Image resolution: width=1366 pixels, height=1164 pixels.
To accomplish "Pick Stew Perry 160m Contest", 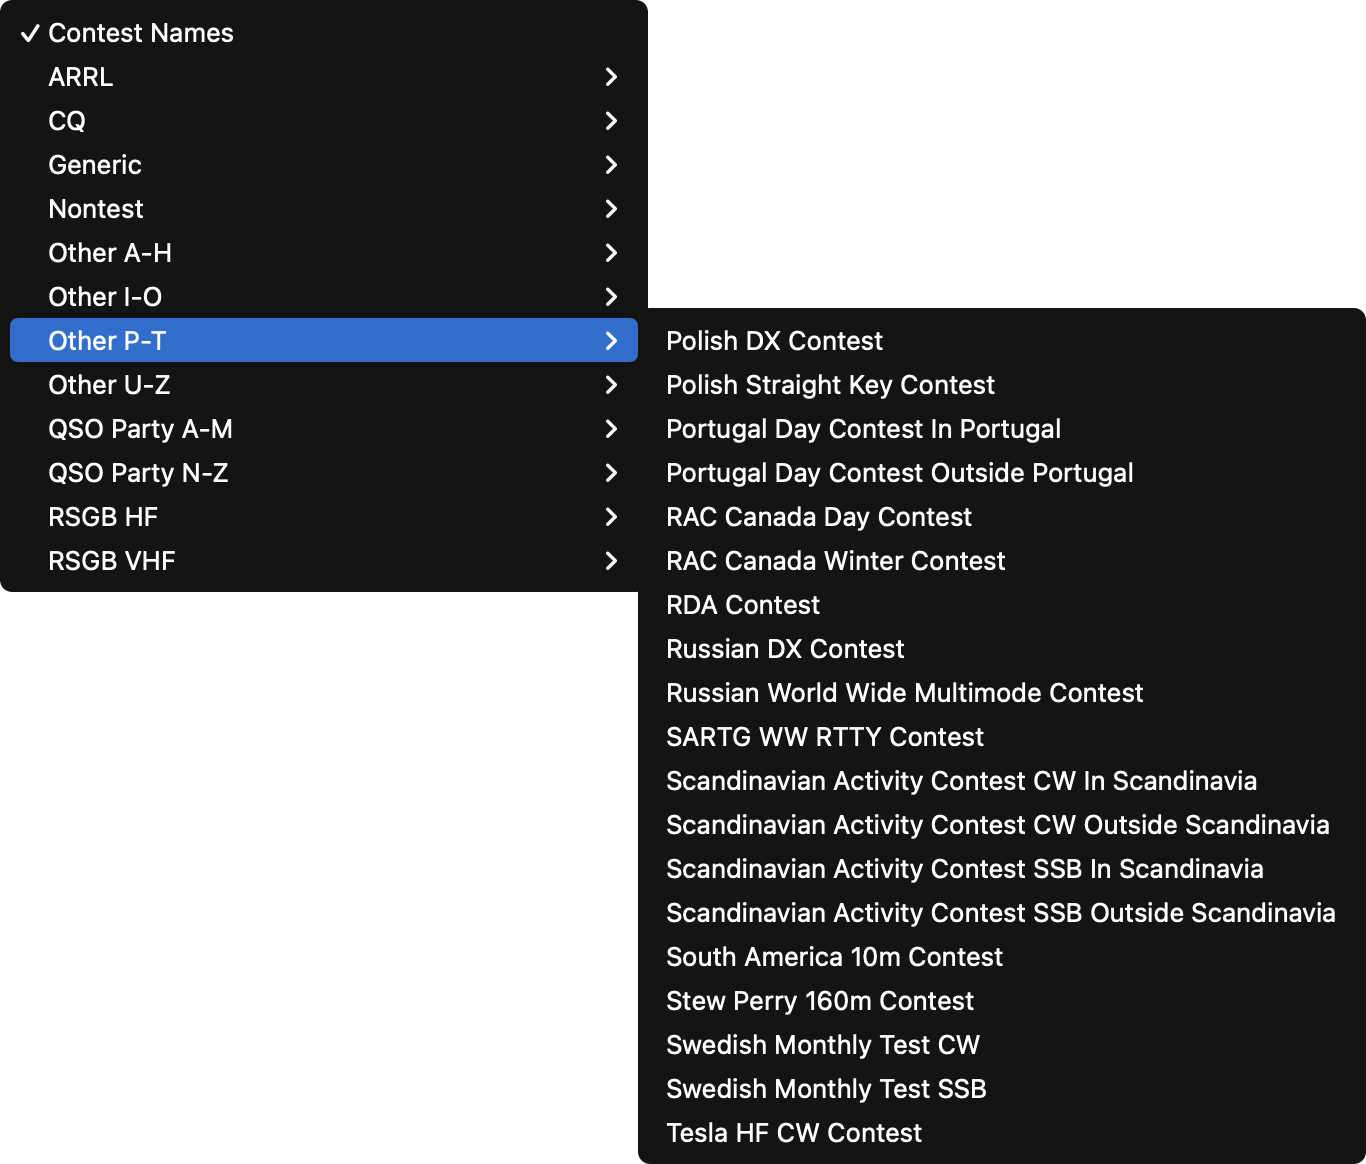I will (x=1002, y=1001).
